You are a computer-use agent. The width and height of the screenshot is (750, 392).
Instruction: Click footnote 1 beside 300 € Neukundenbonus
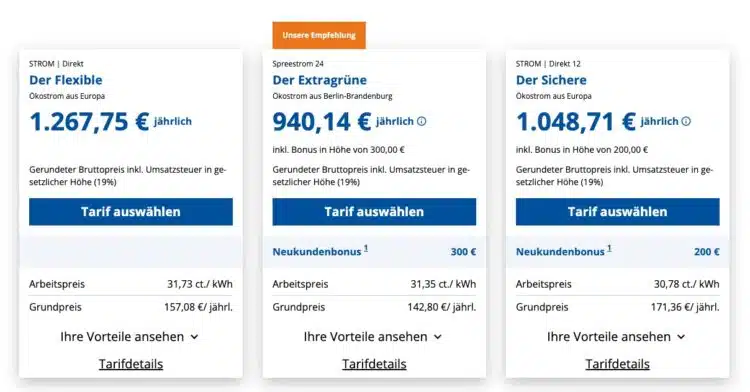click(x=366, y=248)
